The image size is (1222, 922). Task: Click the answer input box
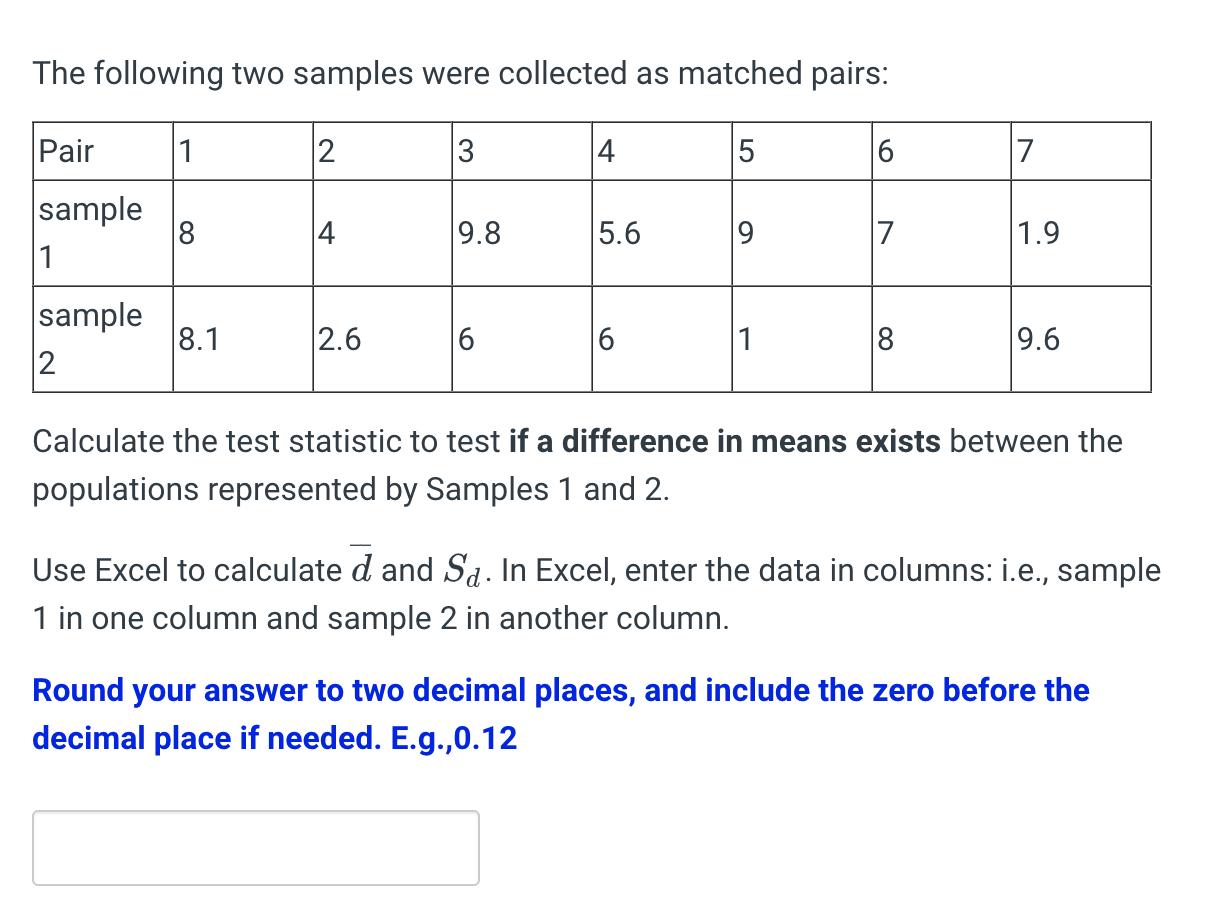pyautogui.click(x=255, y=847)
